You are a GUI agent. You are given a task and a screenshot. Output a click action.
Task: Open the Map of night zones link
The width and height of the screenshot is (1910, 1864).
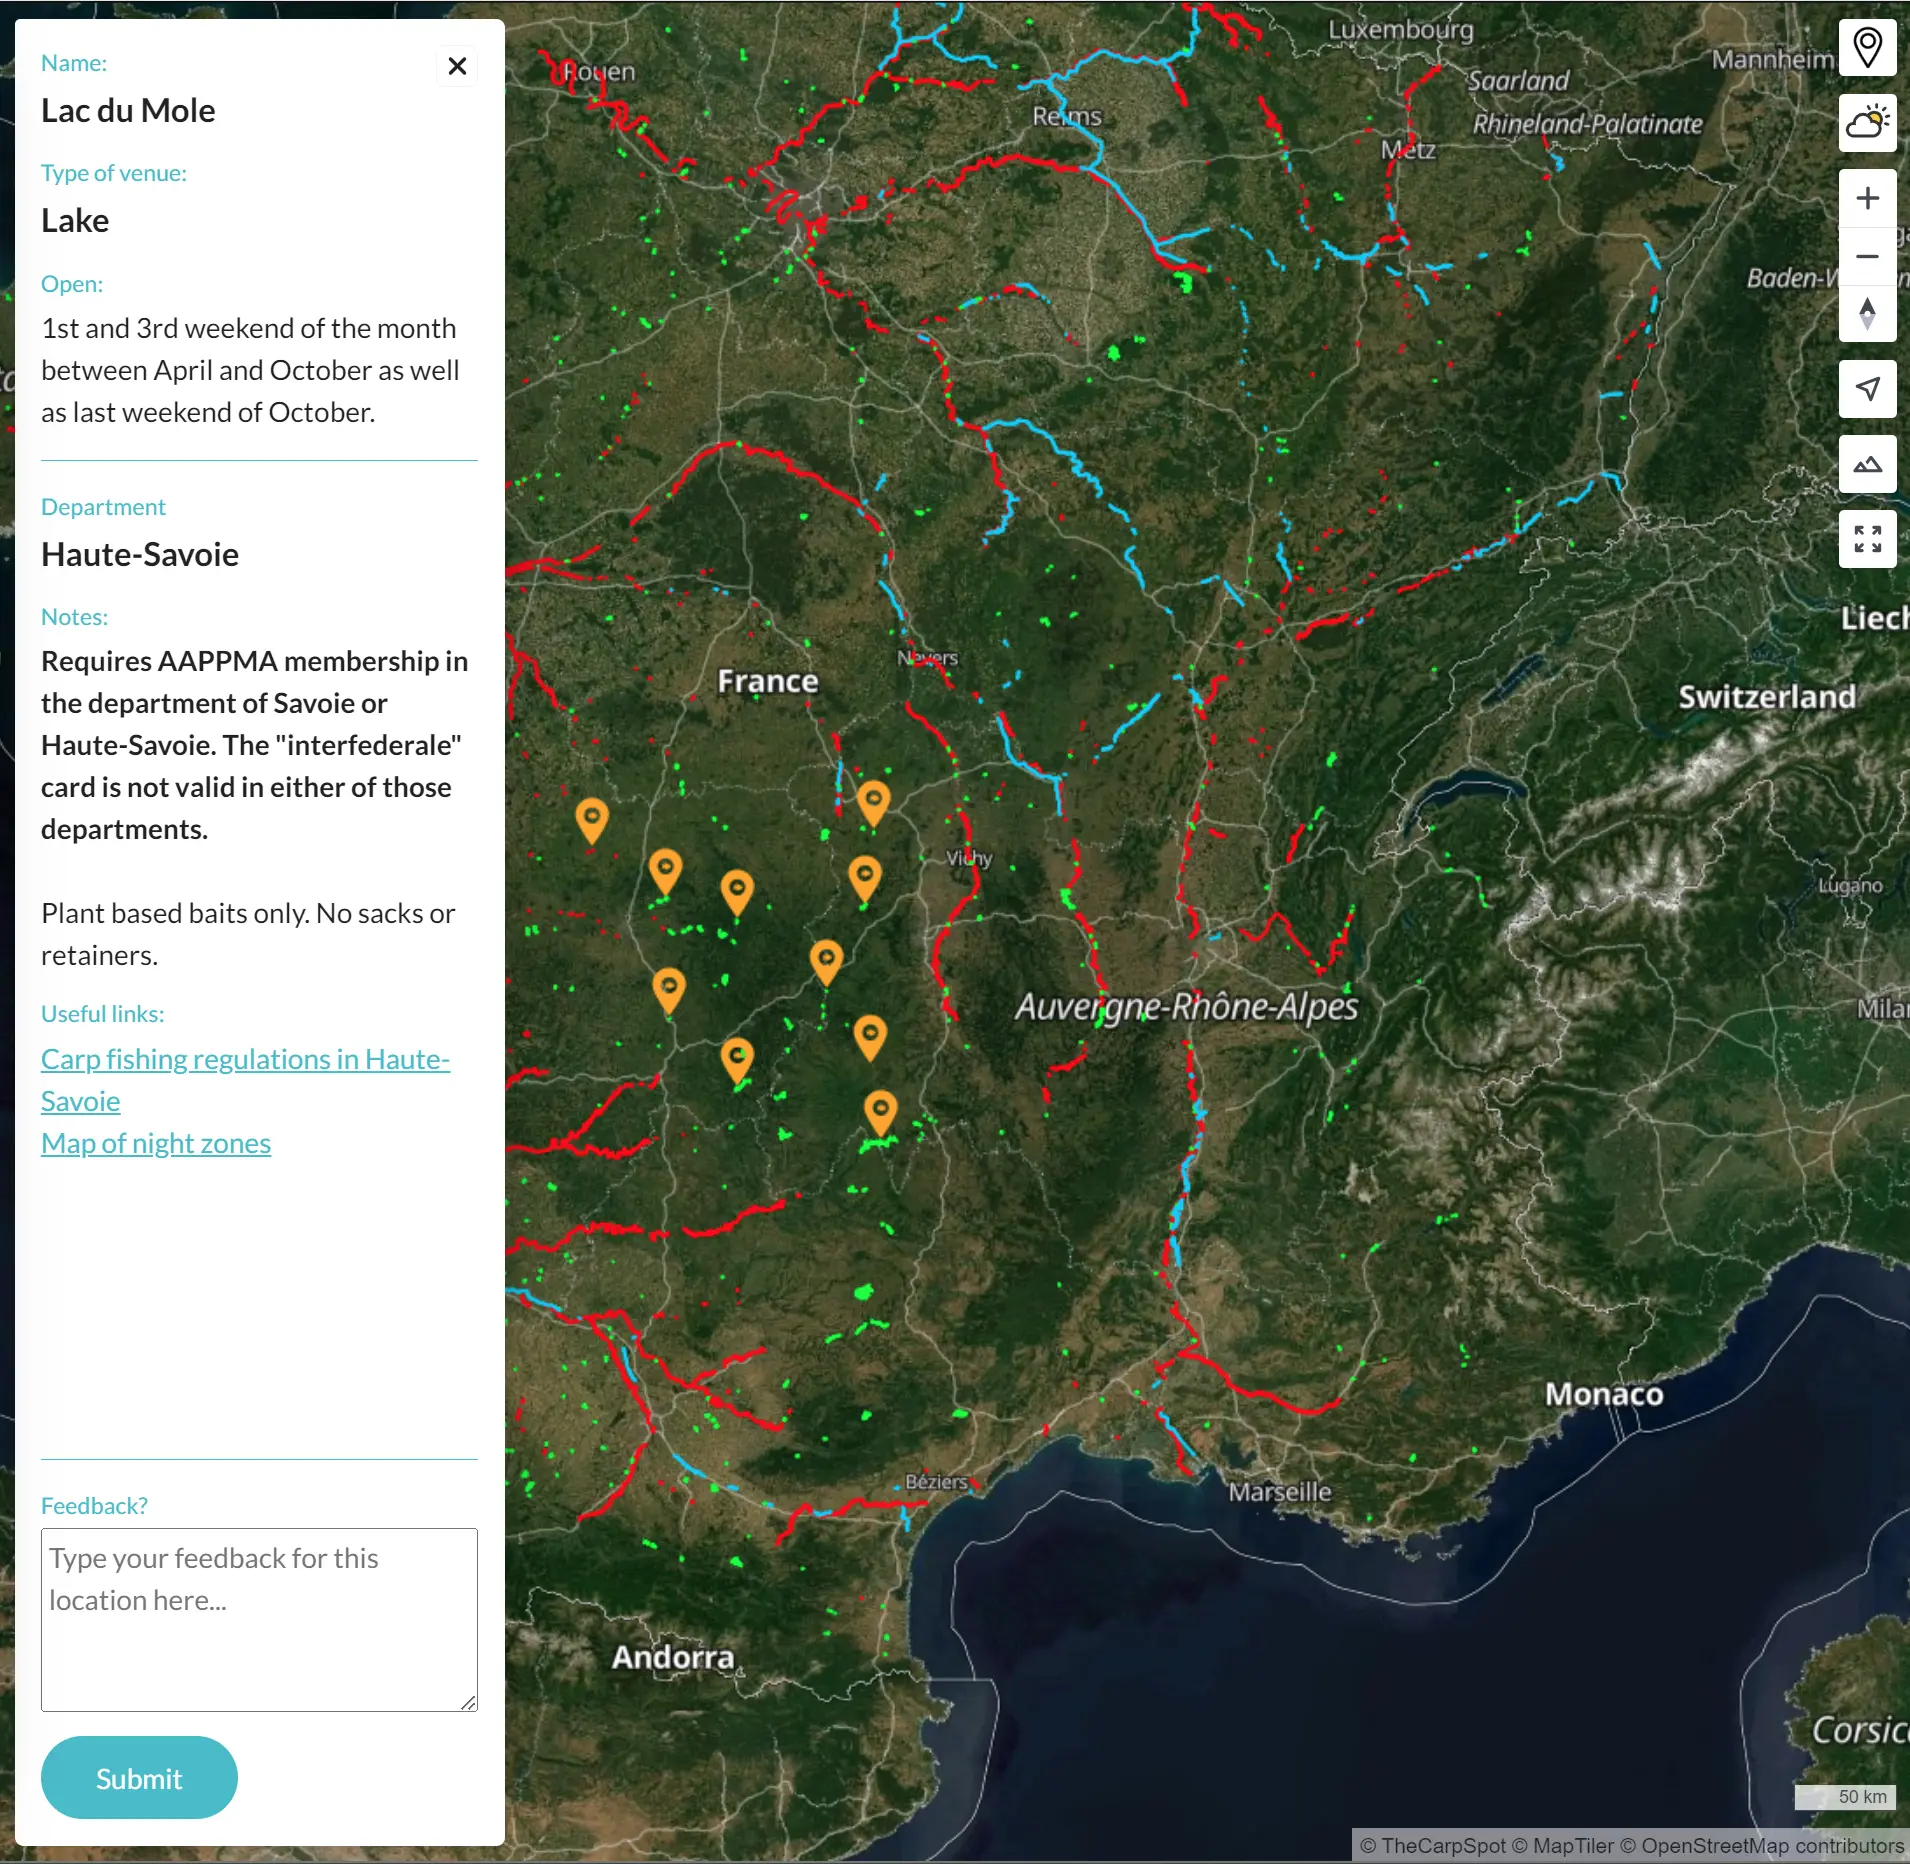tap(156, 1143)
